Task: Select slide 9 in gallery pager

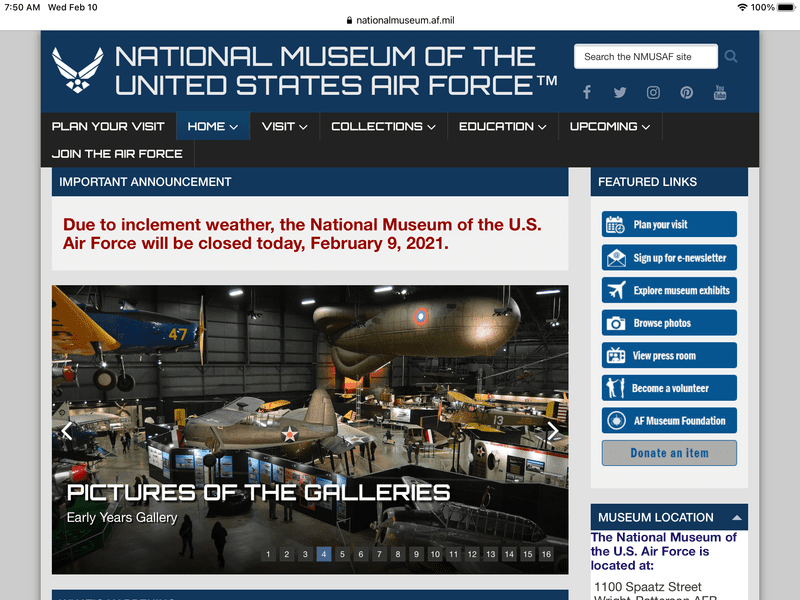Action: point(416,554)
